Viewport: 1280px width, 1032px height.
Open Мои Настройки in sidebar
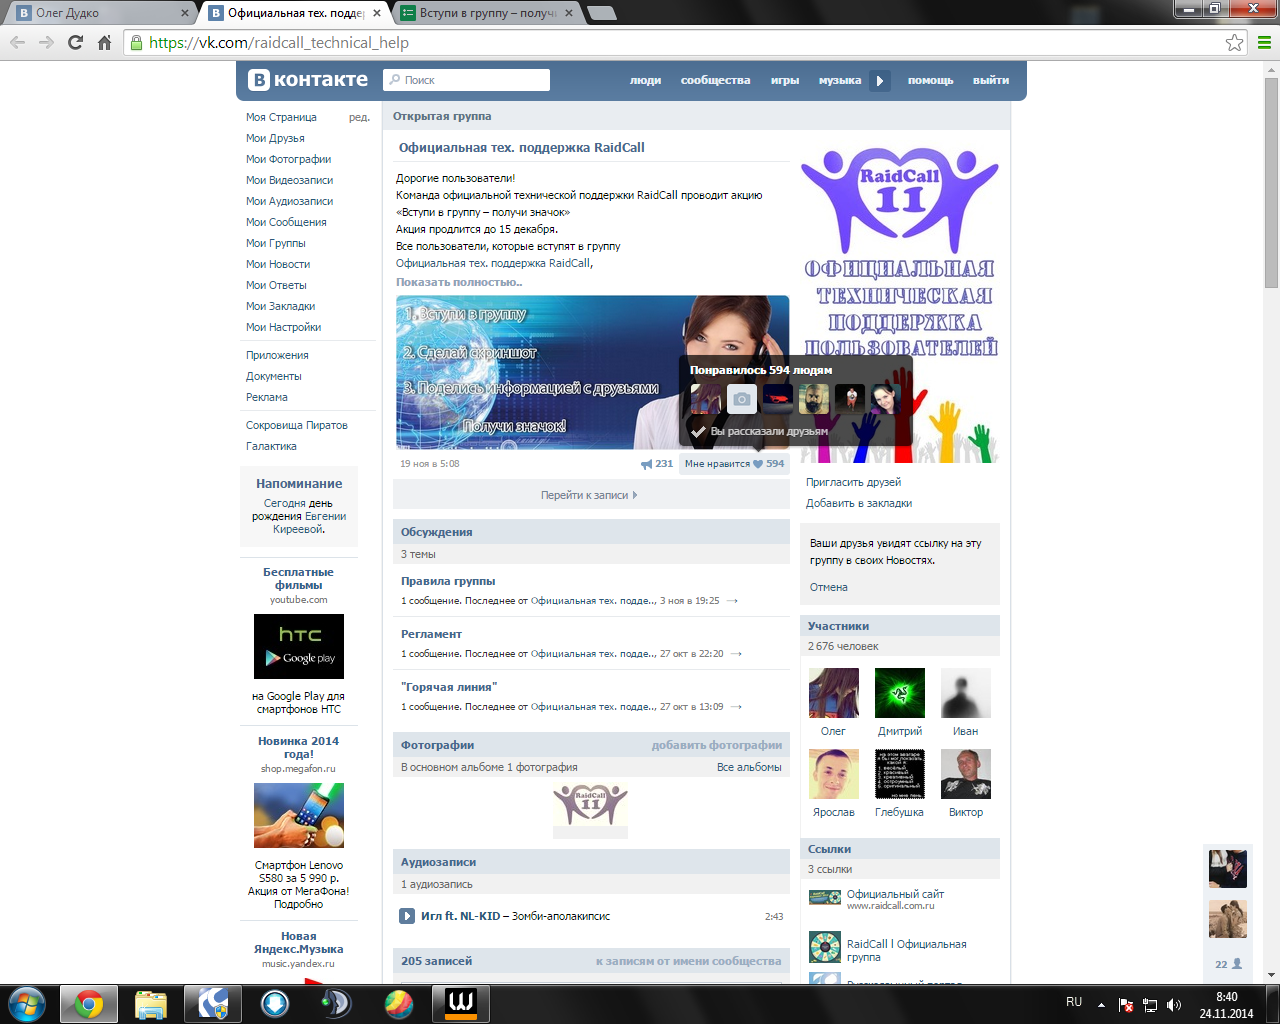tap(284, 327)
